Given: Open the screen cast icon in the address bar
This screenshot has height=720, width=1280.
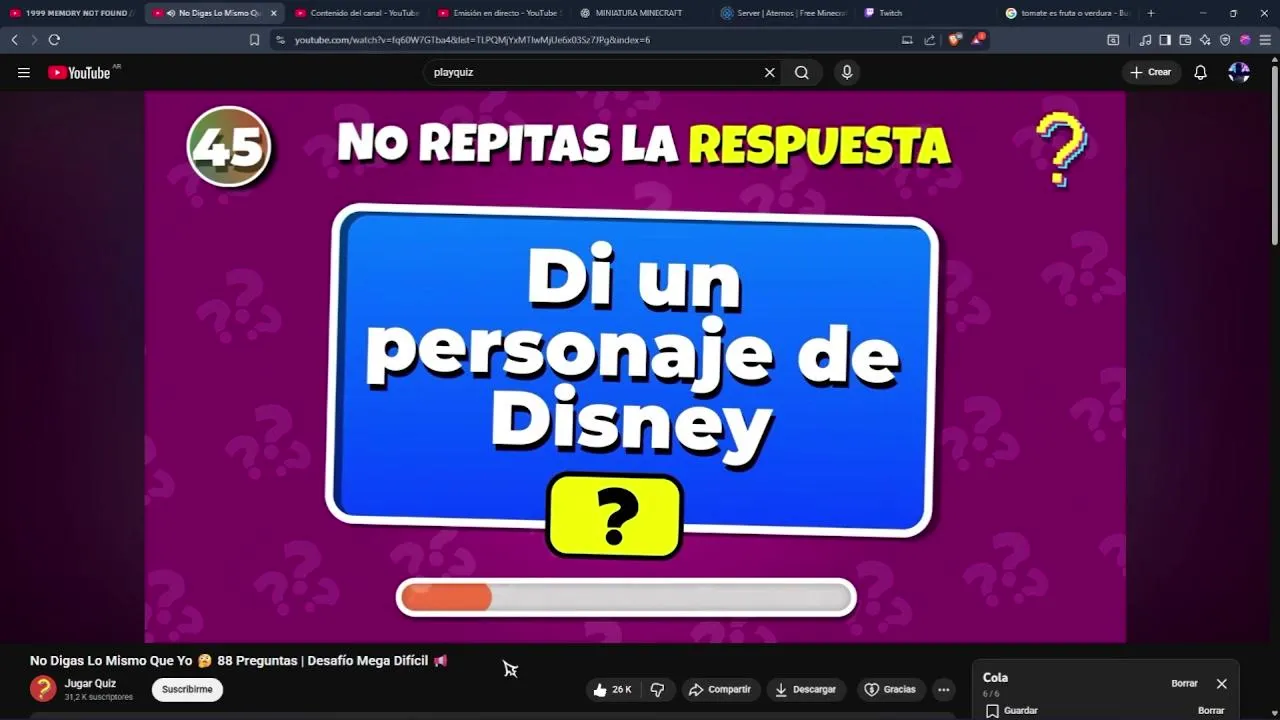Looking at the screenshot, I should 907,40.
